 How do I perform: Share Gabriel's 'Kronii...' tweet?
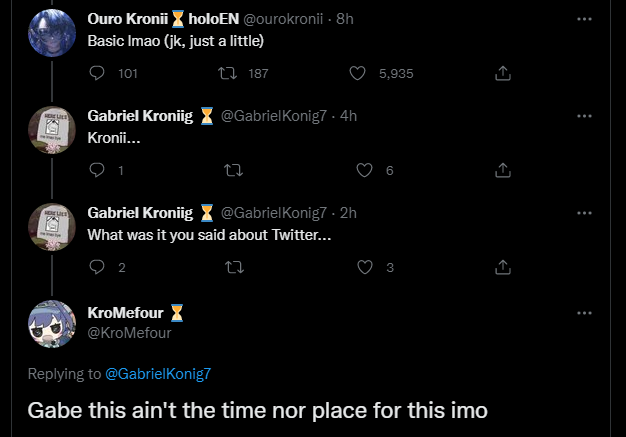503,170
